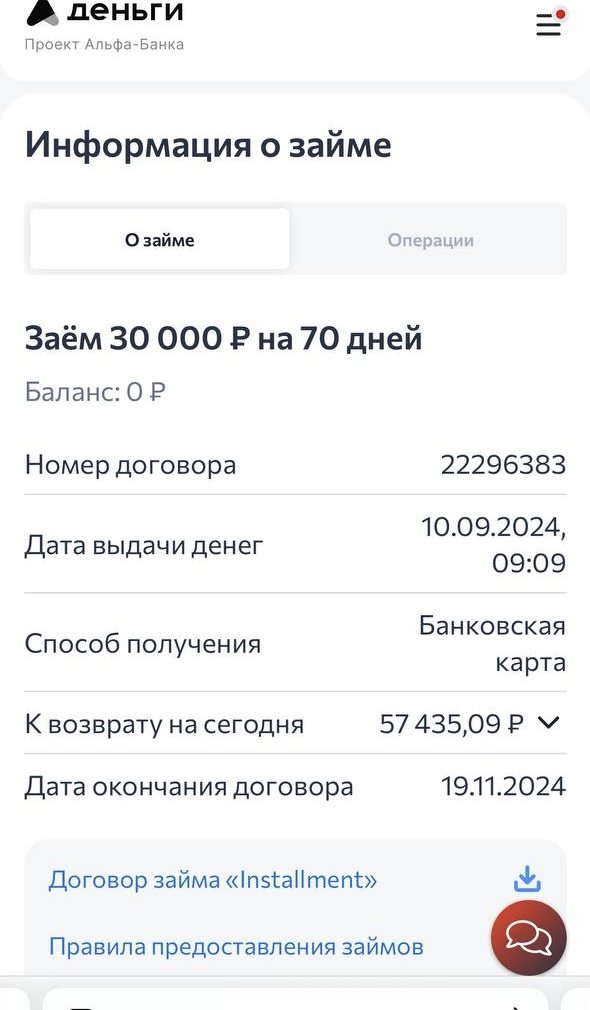The image size is (590, 1010).
Task: Click the issue date 10.09.2024, 09:09
Action: (x=493, y=545)
